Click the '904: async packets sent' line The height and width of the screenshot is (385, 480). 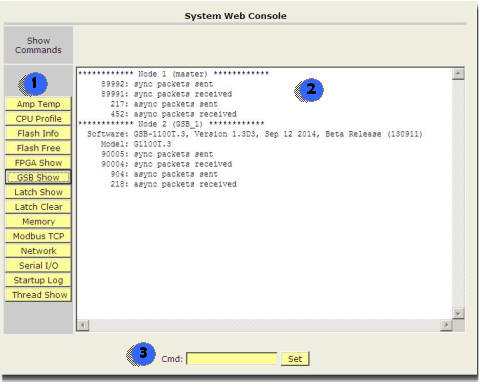[x=164, y=174]
